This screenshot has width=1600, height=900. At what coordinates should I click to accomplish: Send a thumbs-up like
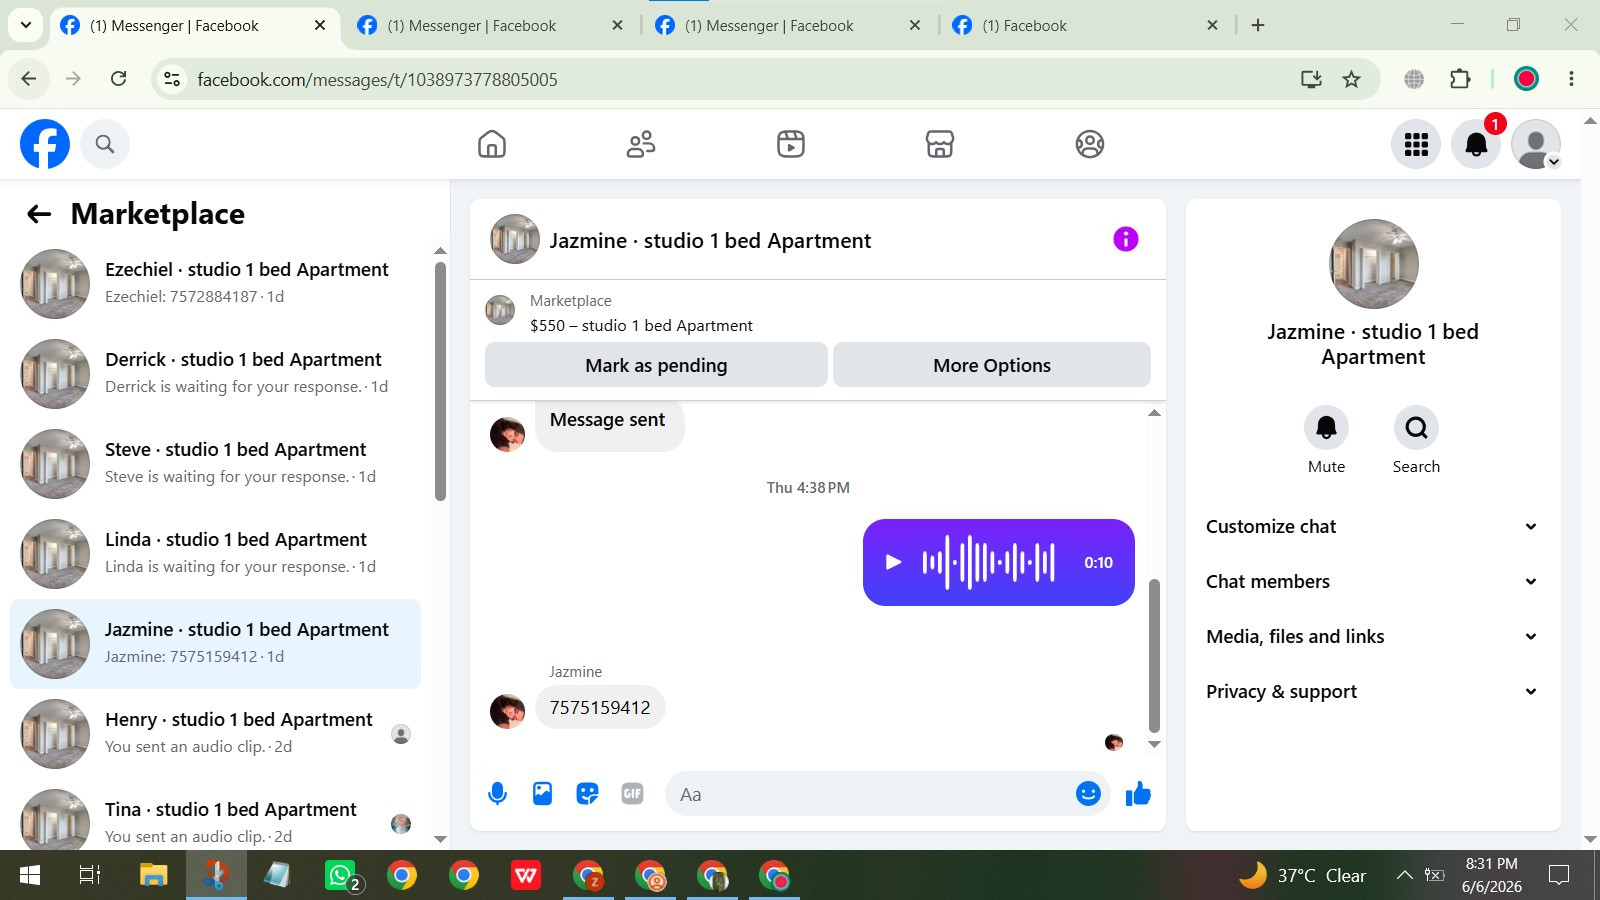(x=1138, y=794)
